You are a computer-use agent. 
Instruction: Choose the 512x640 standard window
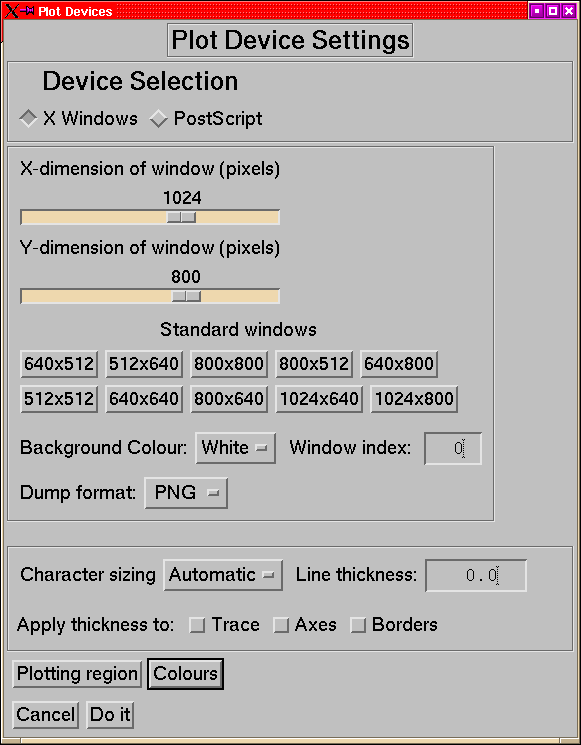(143, 364)
